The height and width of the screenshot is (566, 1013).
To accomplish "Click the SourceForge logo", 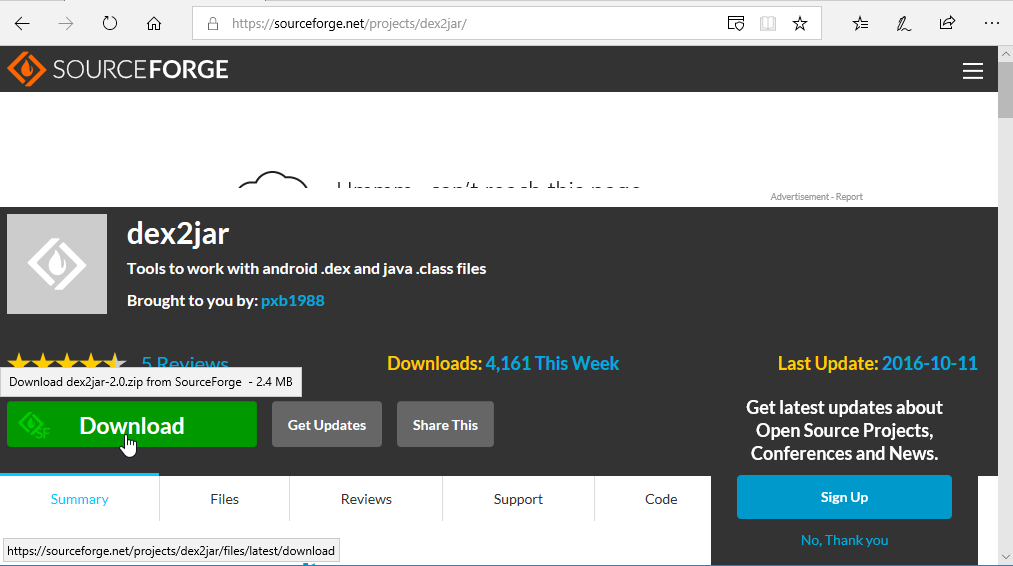I will coord(118,69).
